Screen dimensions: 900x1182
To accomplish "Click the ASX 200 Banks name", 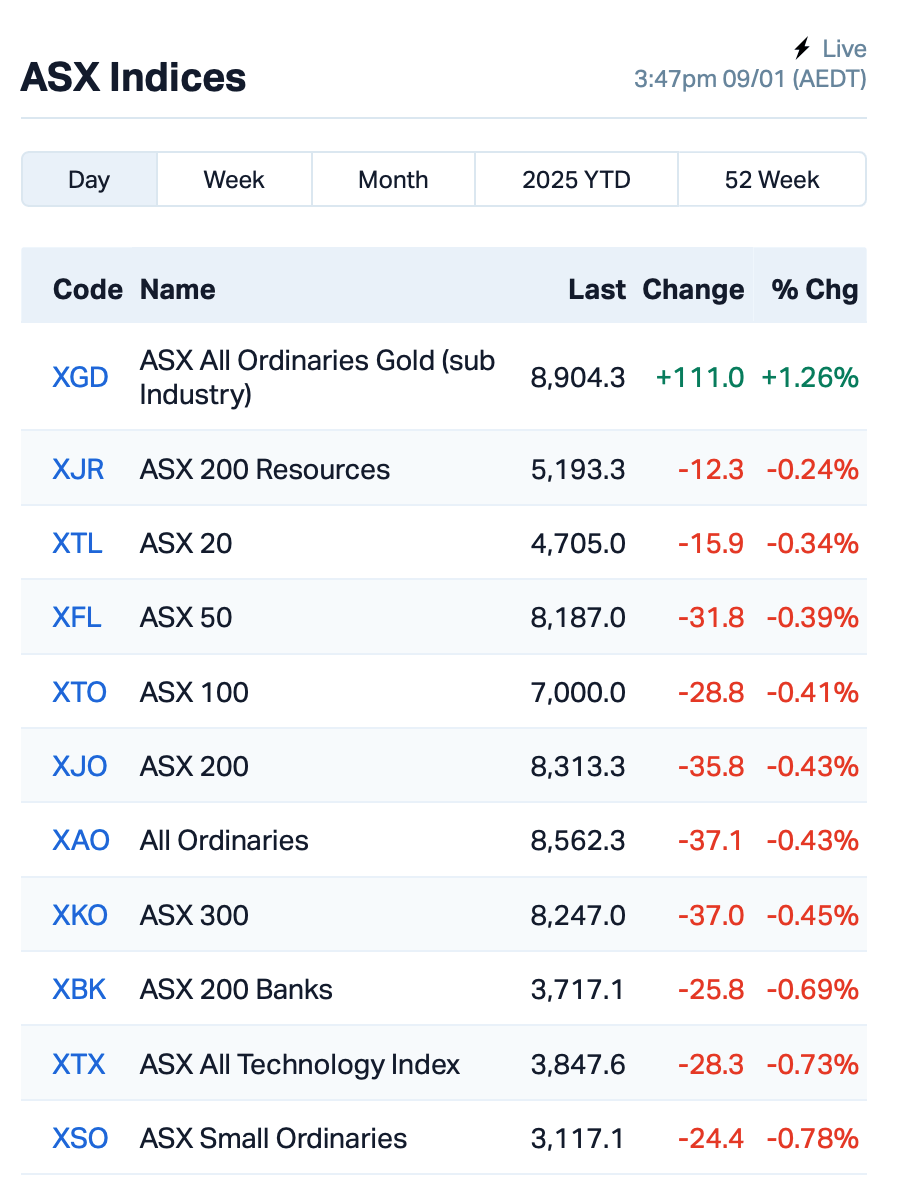I will point(237,989).
